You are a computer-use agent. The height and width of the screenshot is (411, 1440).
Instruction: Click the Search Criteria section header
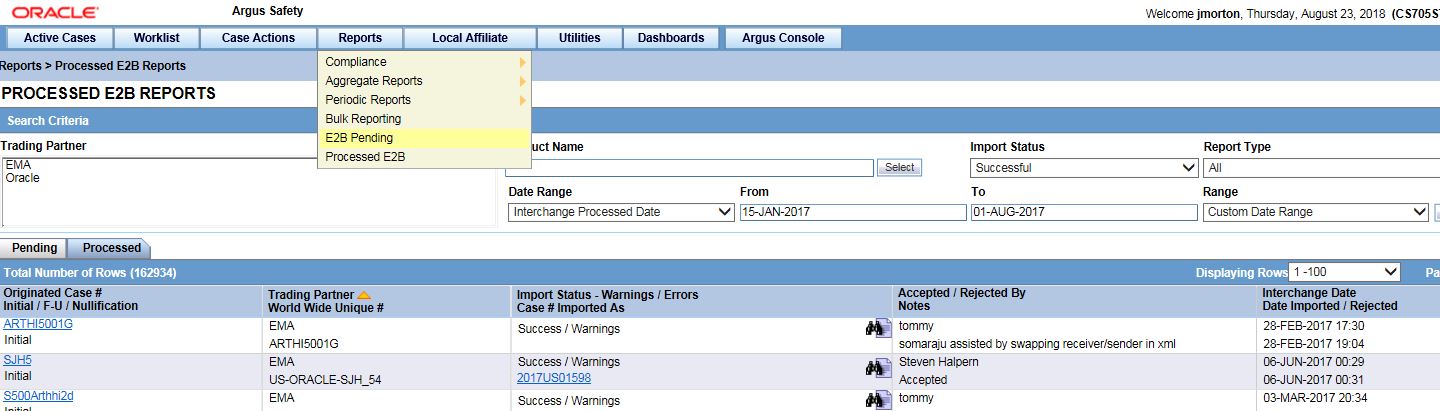48,121
